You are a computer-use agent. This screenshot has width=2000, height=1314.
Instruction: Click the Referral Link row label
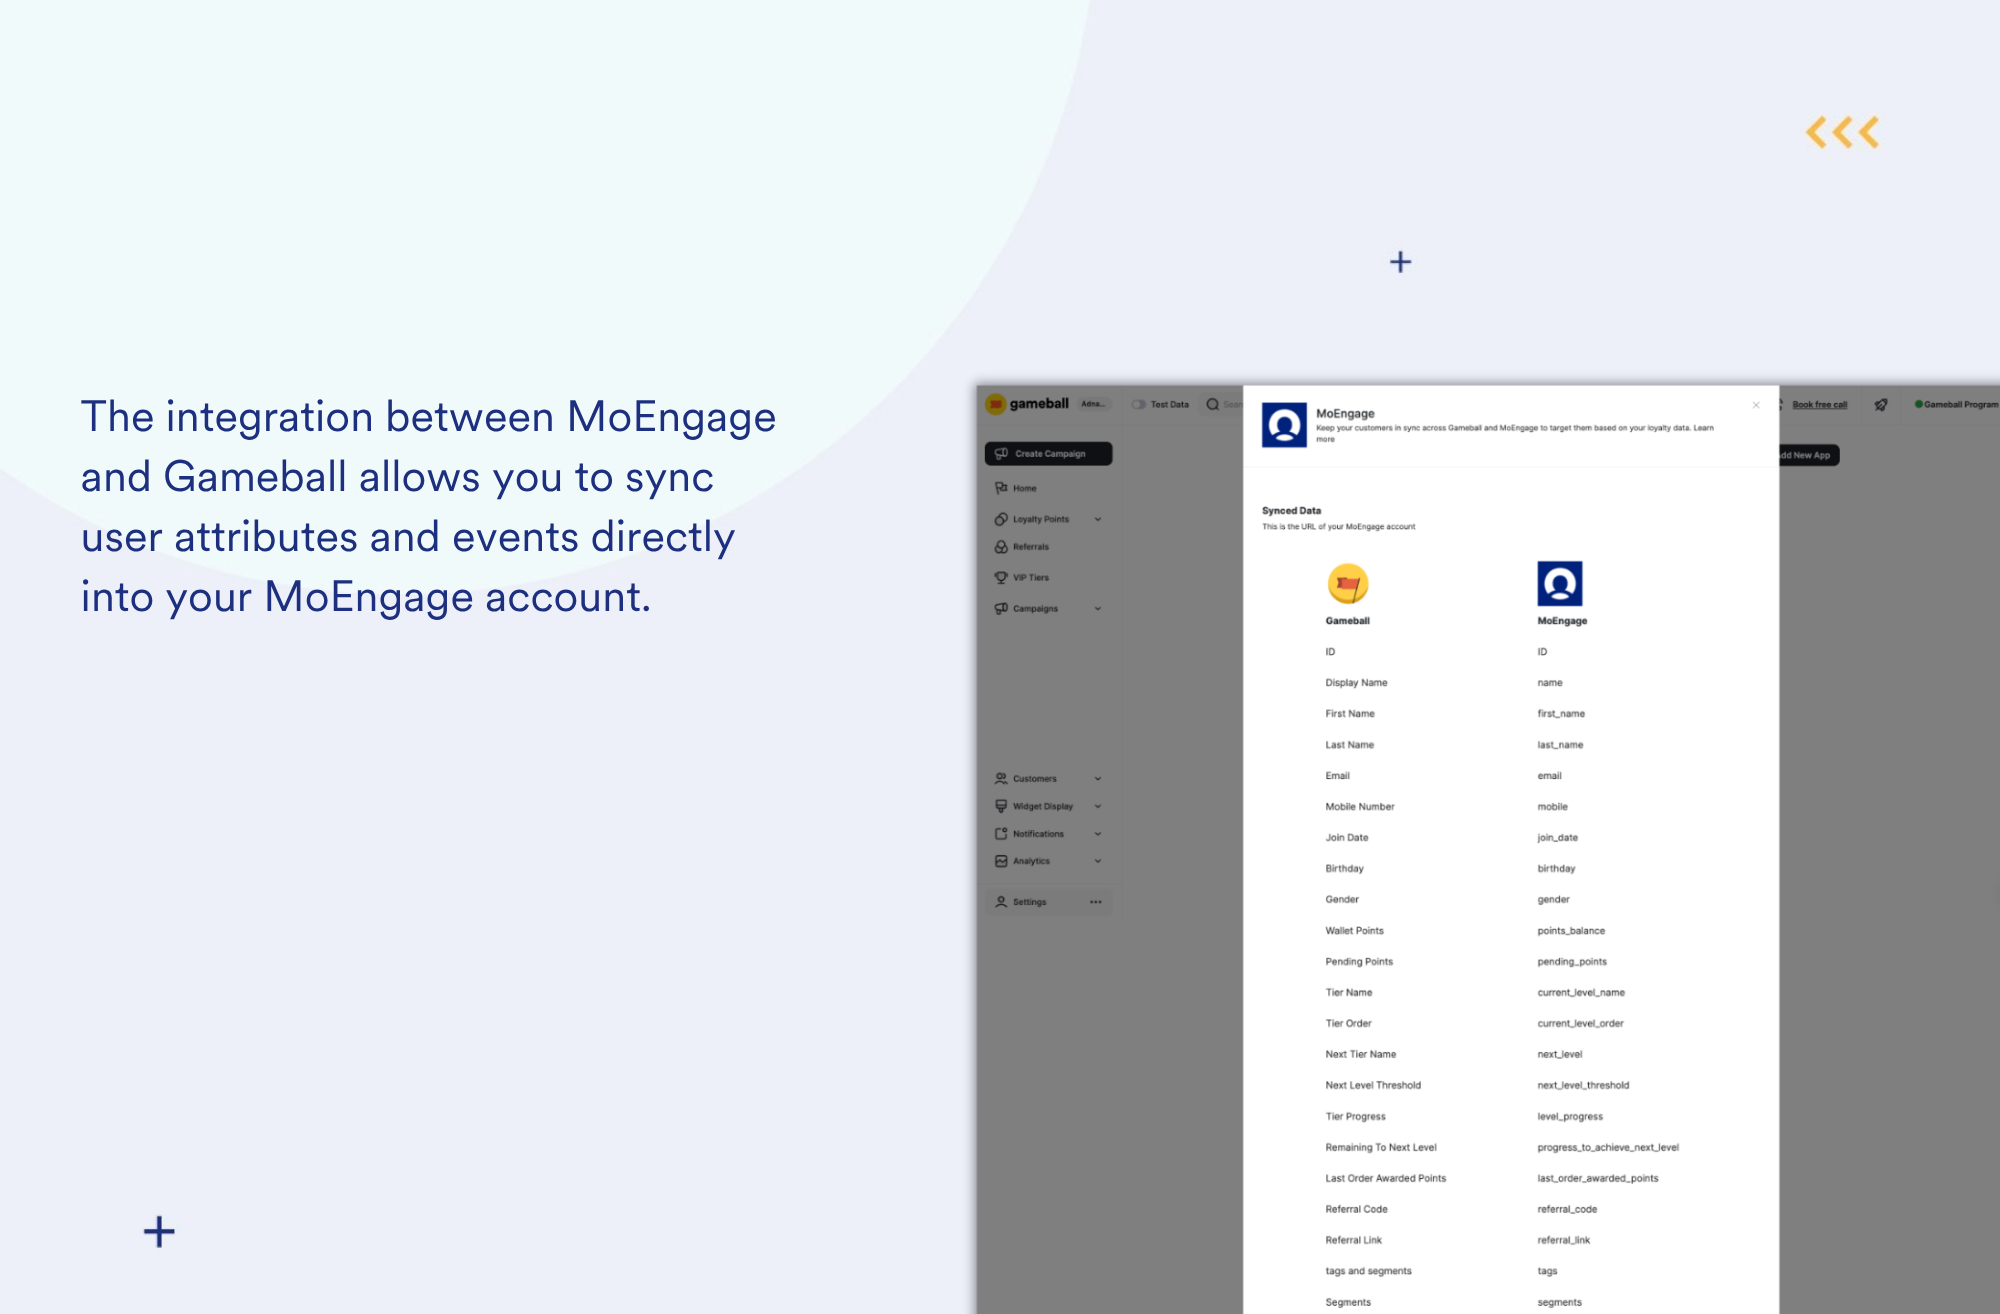click(x=1353, y=1241)
